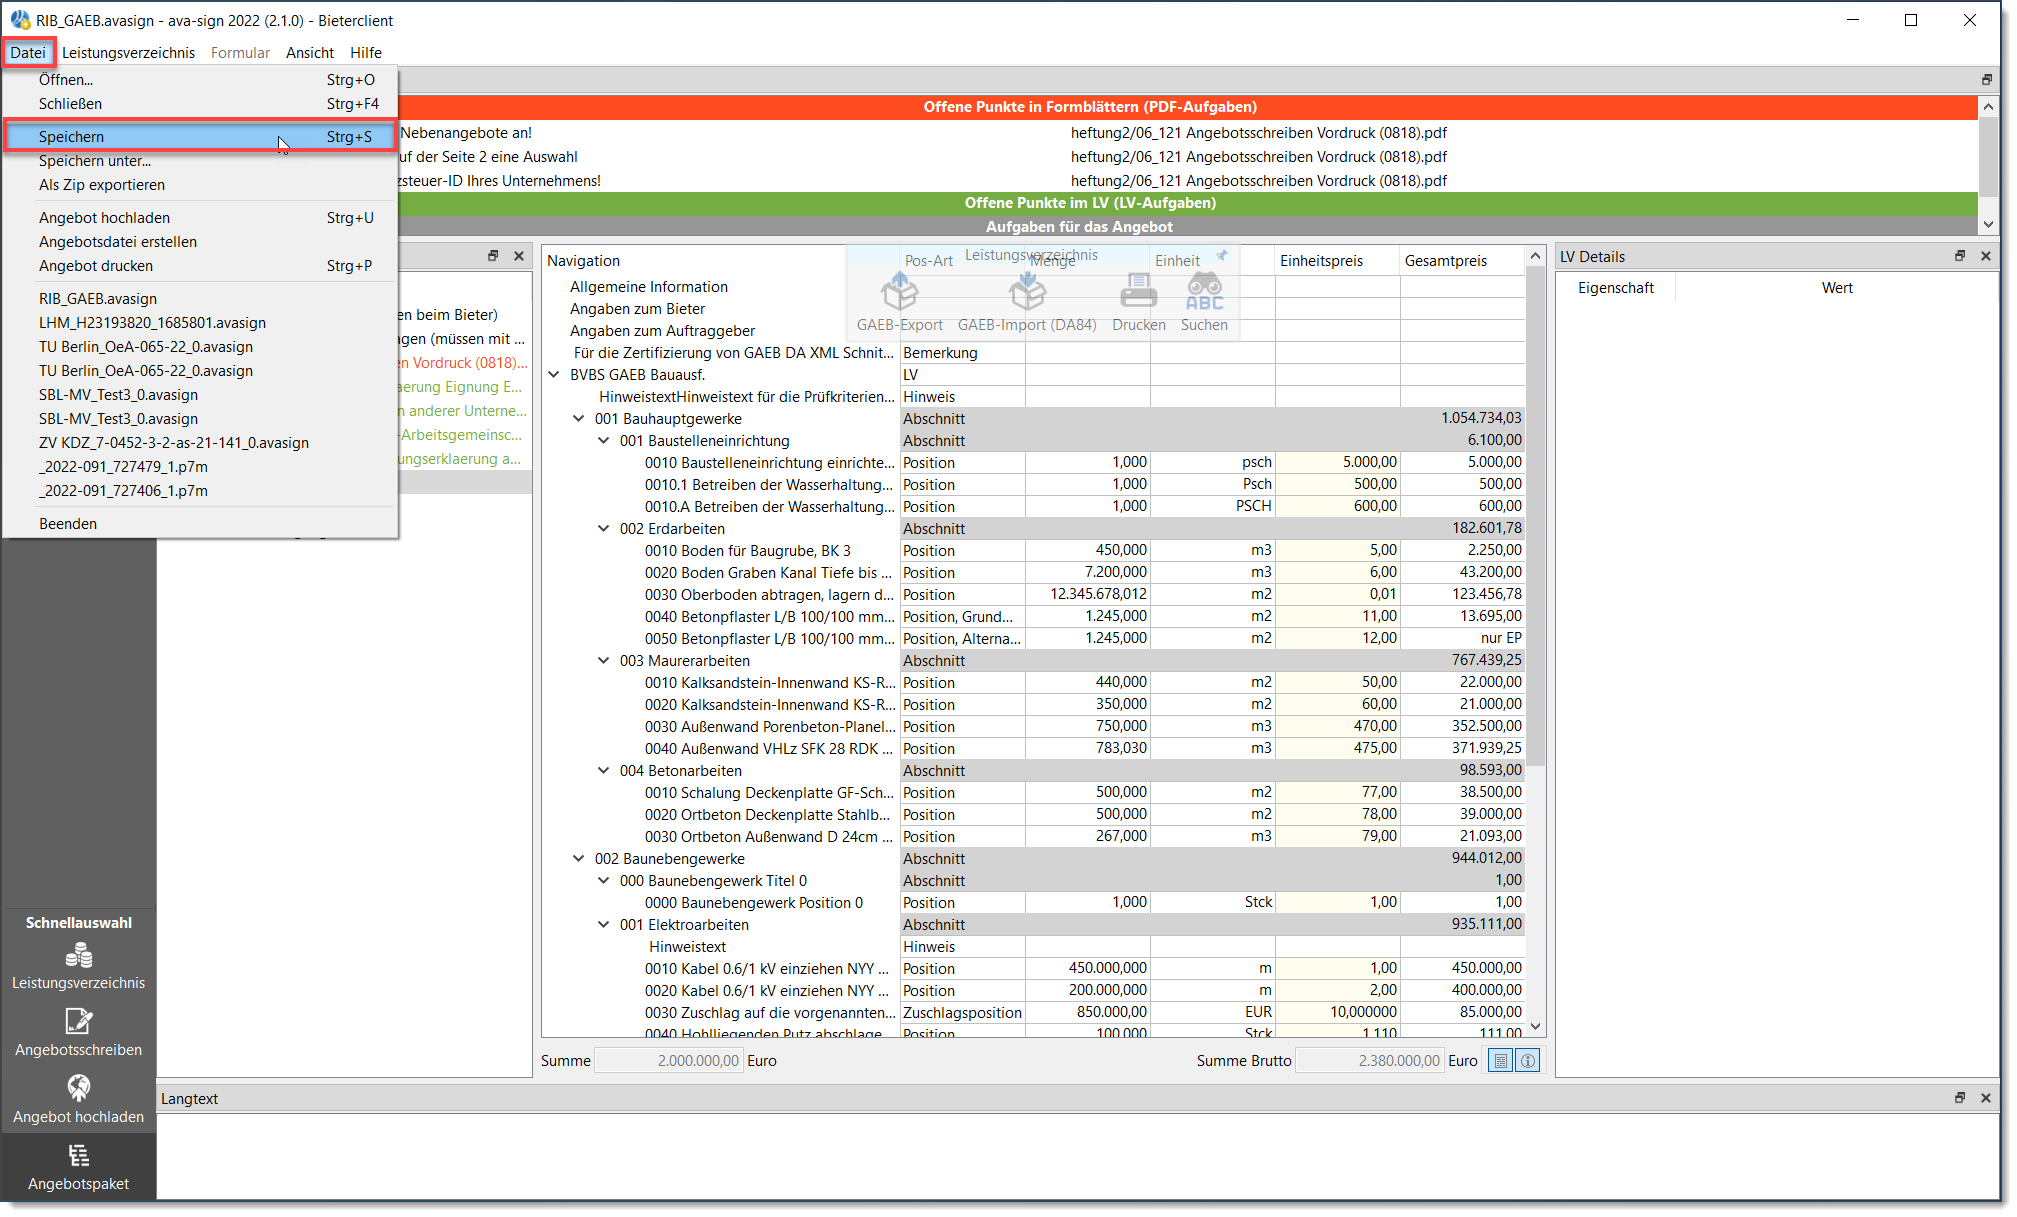The width and height of the screenshot is (2017, 1217).
Task: Collapse 001 Baustelleneinrichtung node
Action: pyautogui.click(x=604, y=441)
